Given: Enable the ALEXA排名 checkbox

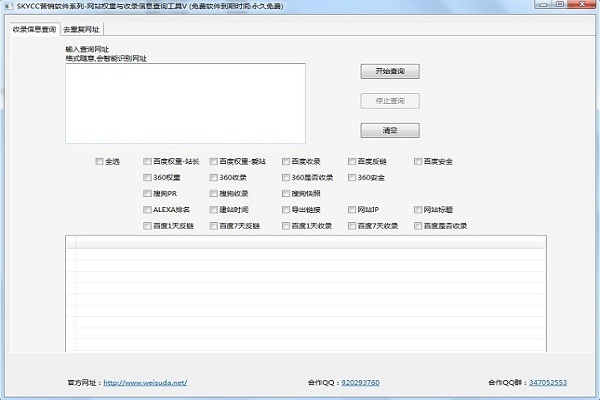Looking at the screenshot, I should [147, 210].
